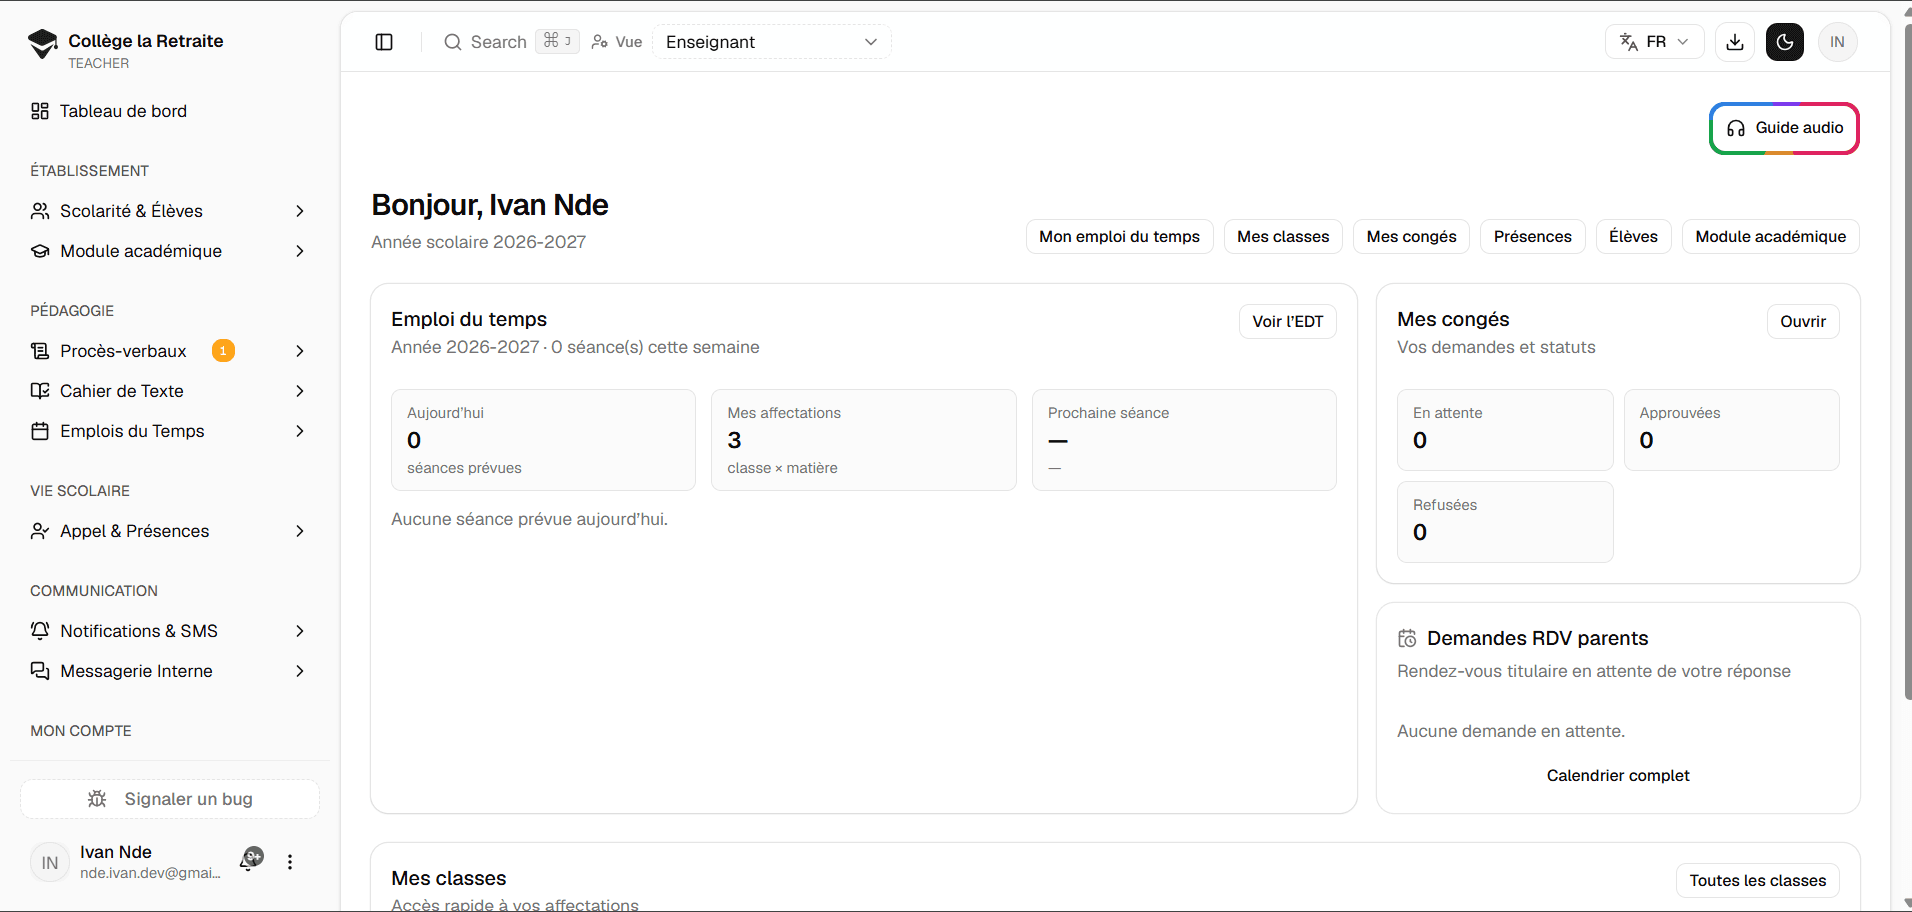Toggle dark mode with the moon icon

pos(1785,42)
